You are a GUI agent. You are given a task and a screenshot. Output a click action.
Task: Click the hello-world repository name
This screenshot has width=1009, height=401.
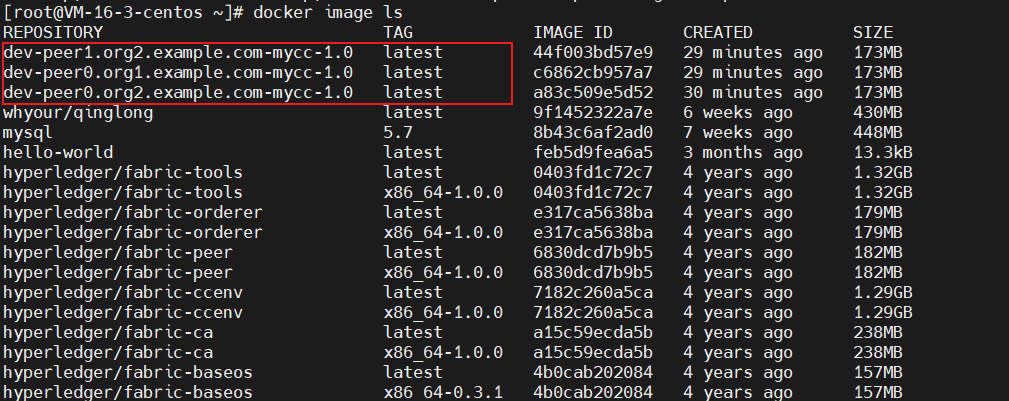(x=58, y=153)
